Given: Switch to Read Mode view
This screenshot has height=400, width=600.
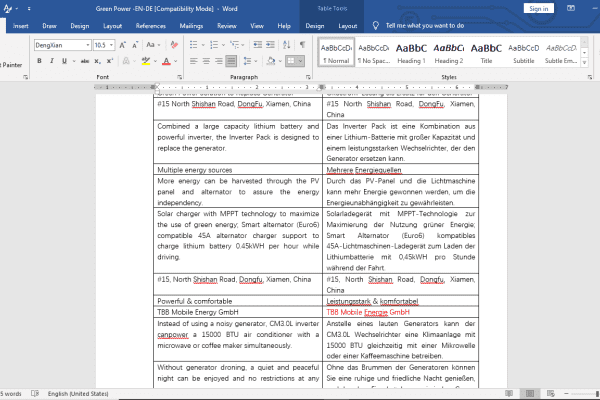Looking at the screenshot, I should [509, 393].
